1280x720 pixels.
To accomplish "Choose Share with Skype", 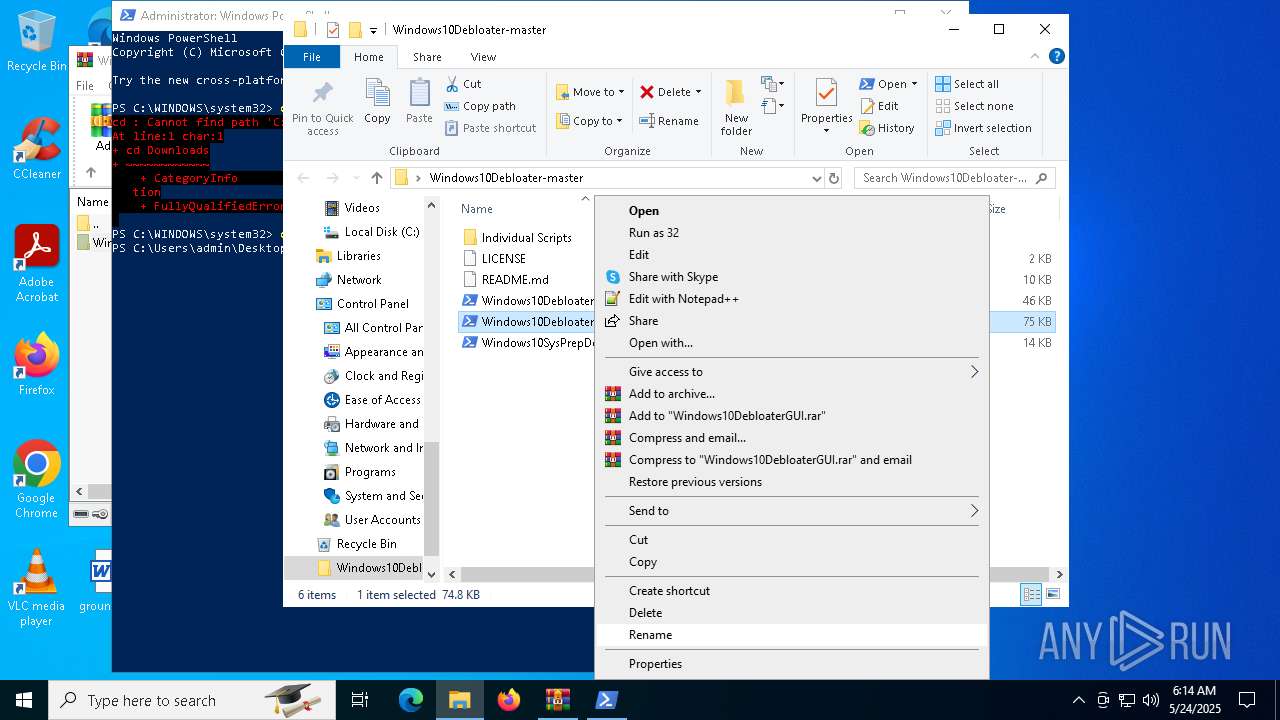I will coord(792,277).
